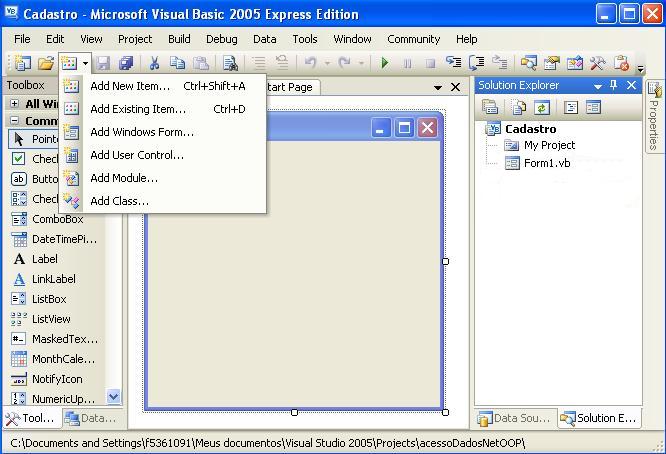
Task: Select the NotifyIcon control in Toolbox
Action: coord(55,379)
